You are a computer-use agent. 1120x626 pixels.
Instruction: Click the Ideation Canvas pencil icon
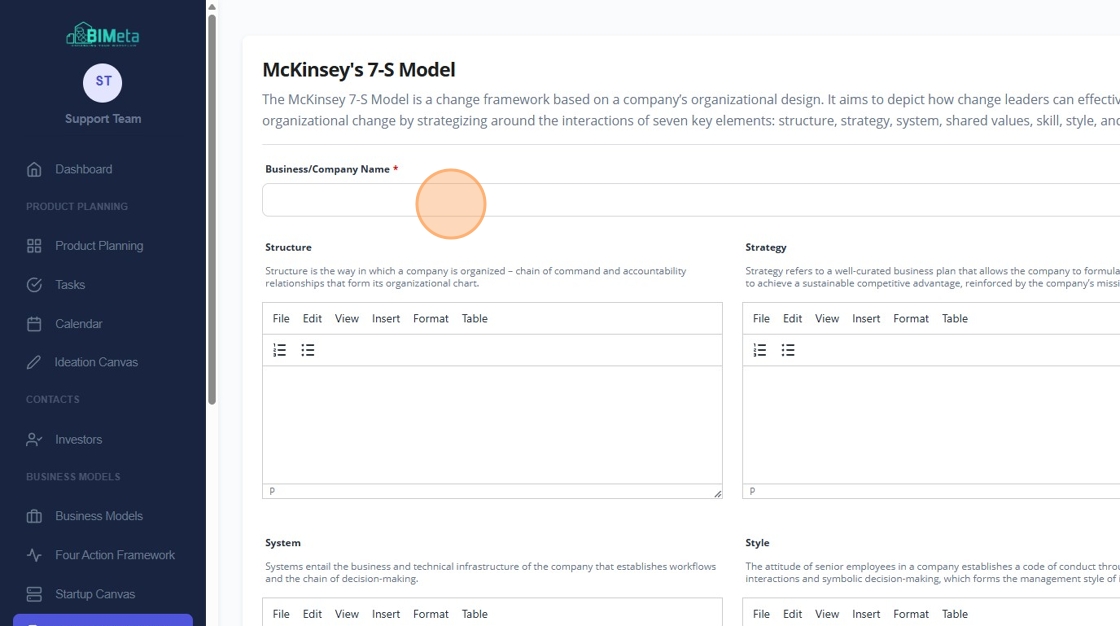[34, 362]
